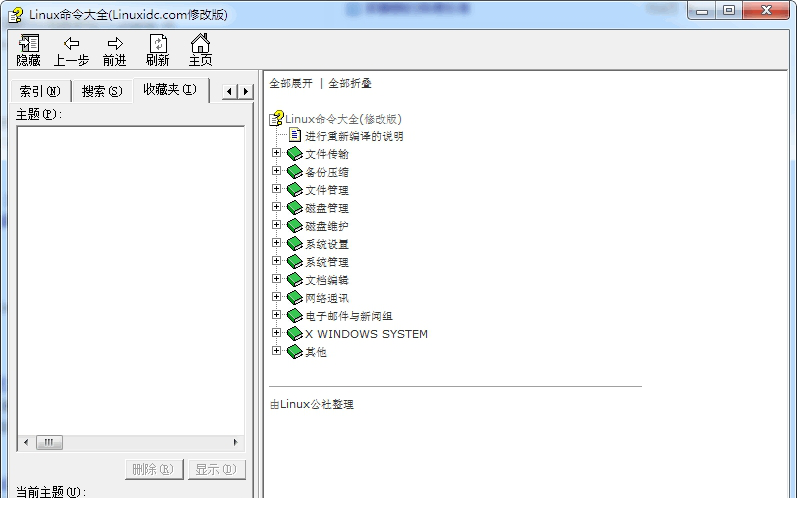Viewport: 797px width, 517px height.
Task: Select the 收藏夹 tab
Action: [x=170, y=89]
